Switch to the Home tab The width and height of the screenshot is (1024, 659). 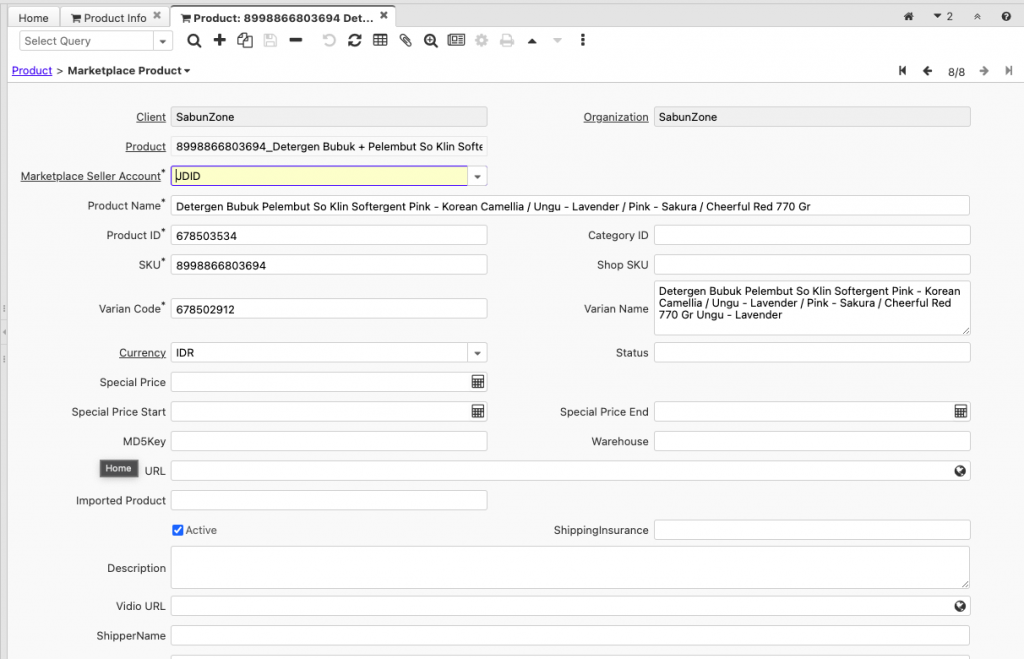(33, 18)
